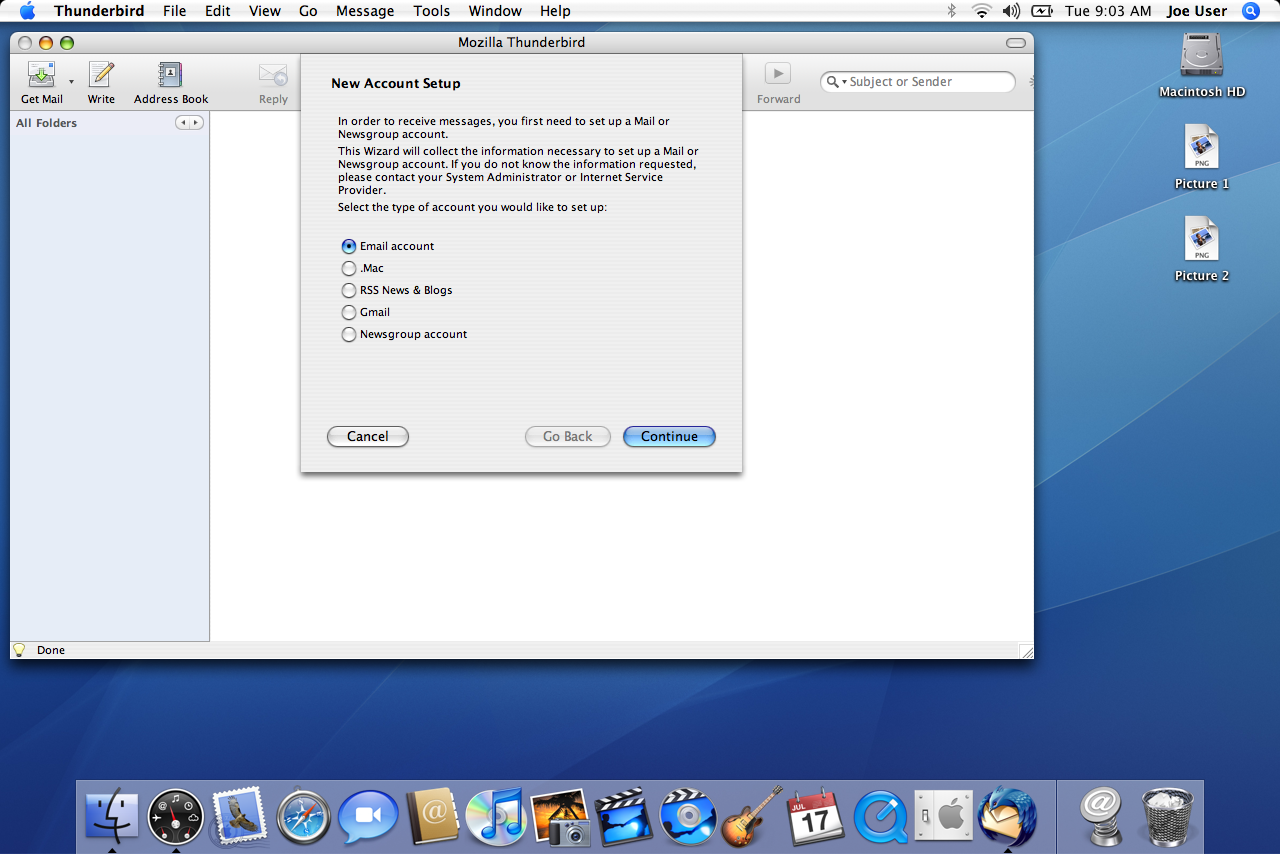Select the .Mac account radio button

(x=349, y=268)
